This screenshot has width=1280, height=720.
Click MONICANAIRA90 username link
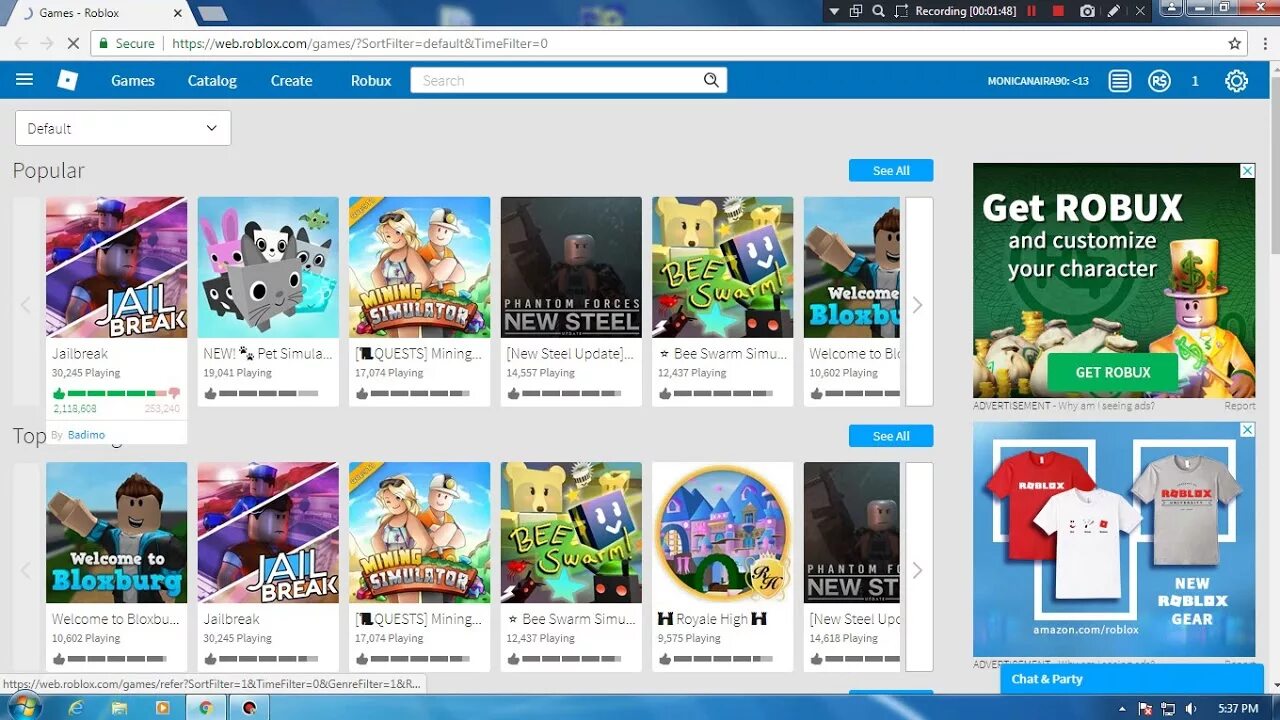tap(1038, 81)
